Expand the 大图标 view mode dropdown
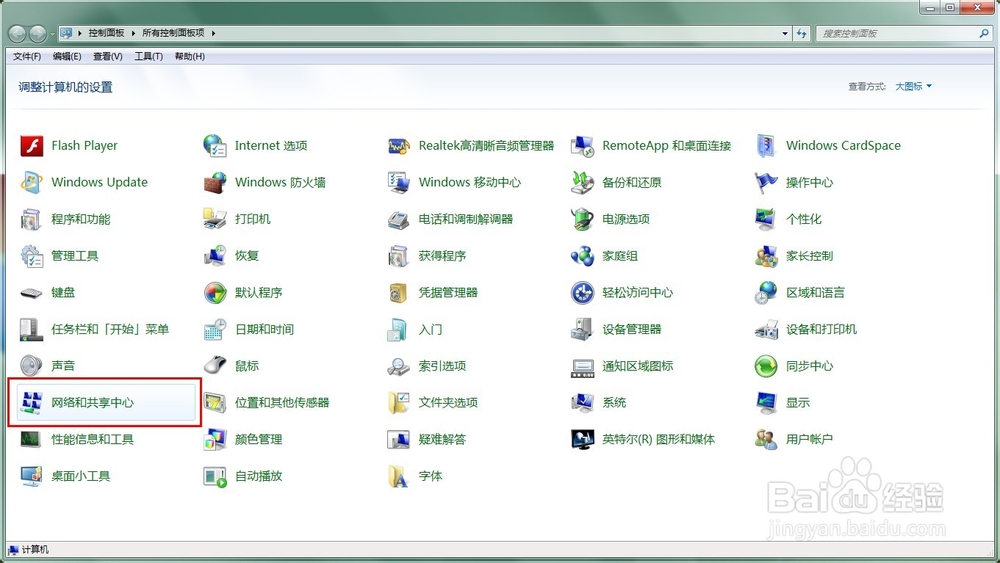Screen dimensions: 1000x563 click(x=913, y=86)
